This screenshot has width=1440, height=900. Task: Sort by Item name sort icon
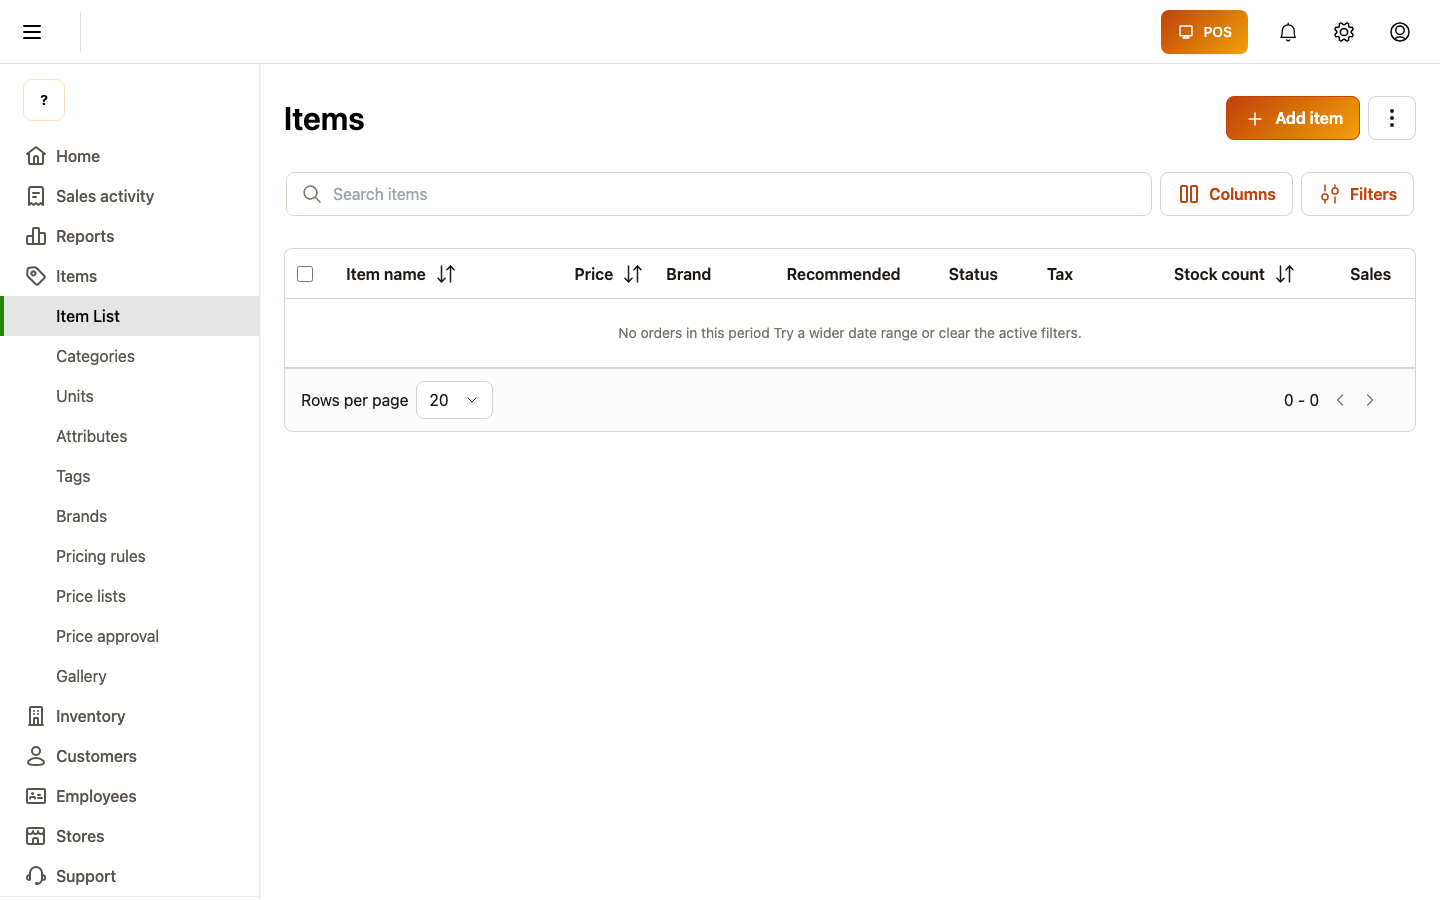(x=446, y=274)
